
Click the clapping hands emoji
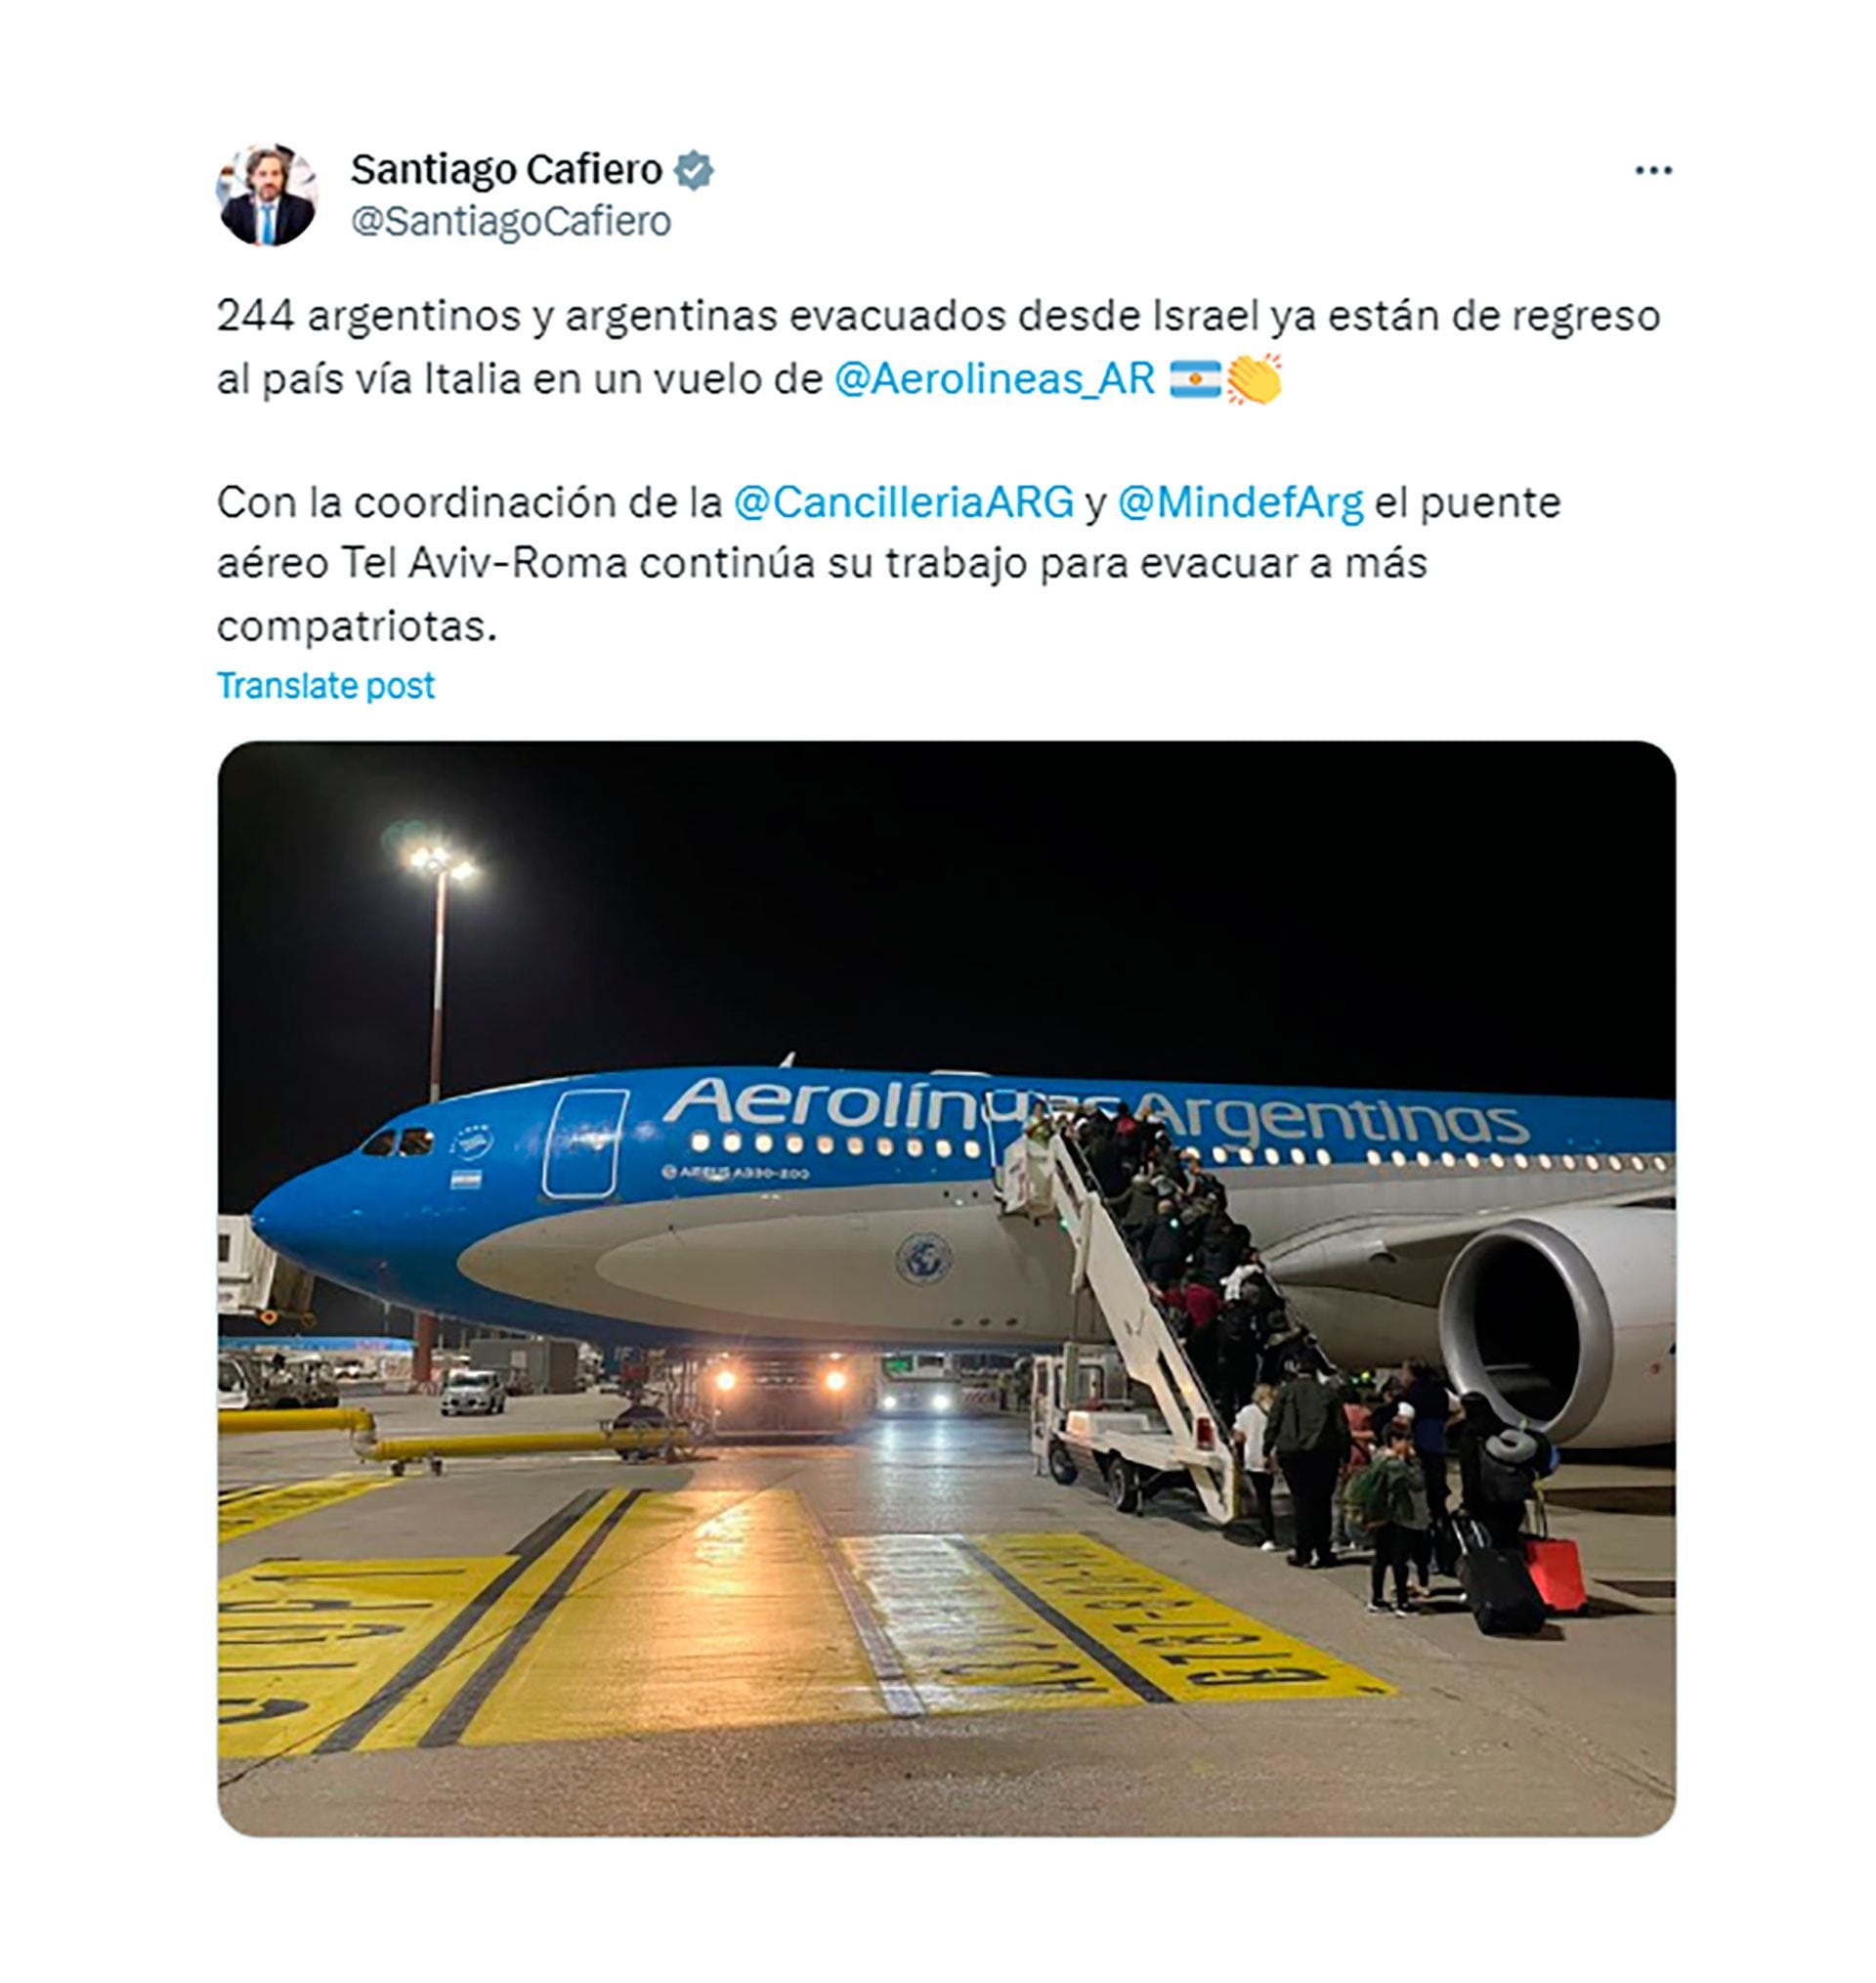click(x=1254, y=380)
